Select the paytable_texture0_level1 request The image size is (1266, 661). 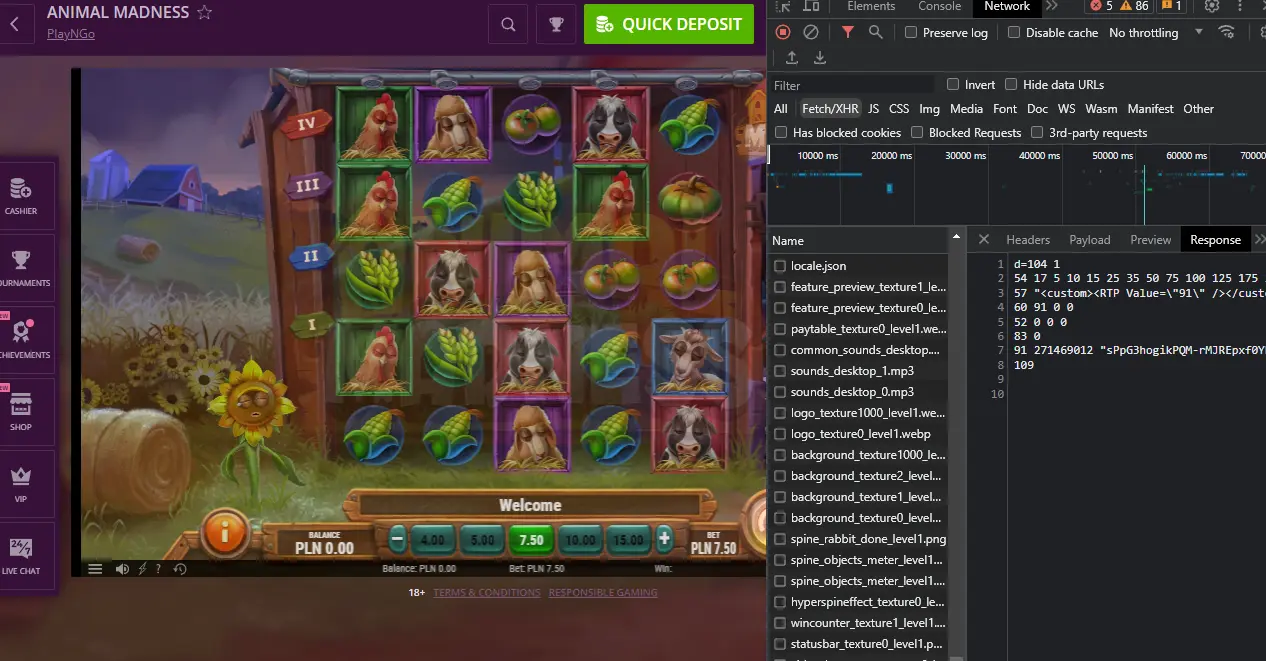(x=867, y=329)
